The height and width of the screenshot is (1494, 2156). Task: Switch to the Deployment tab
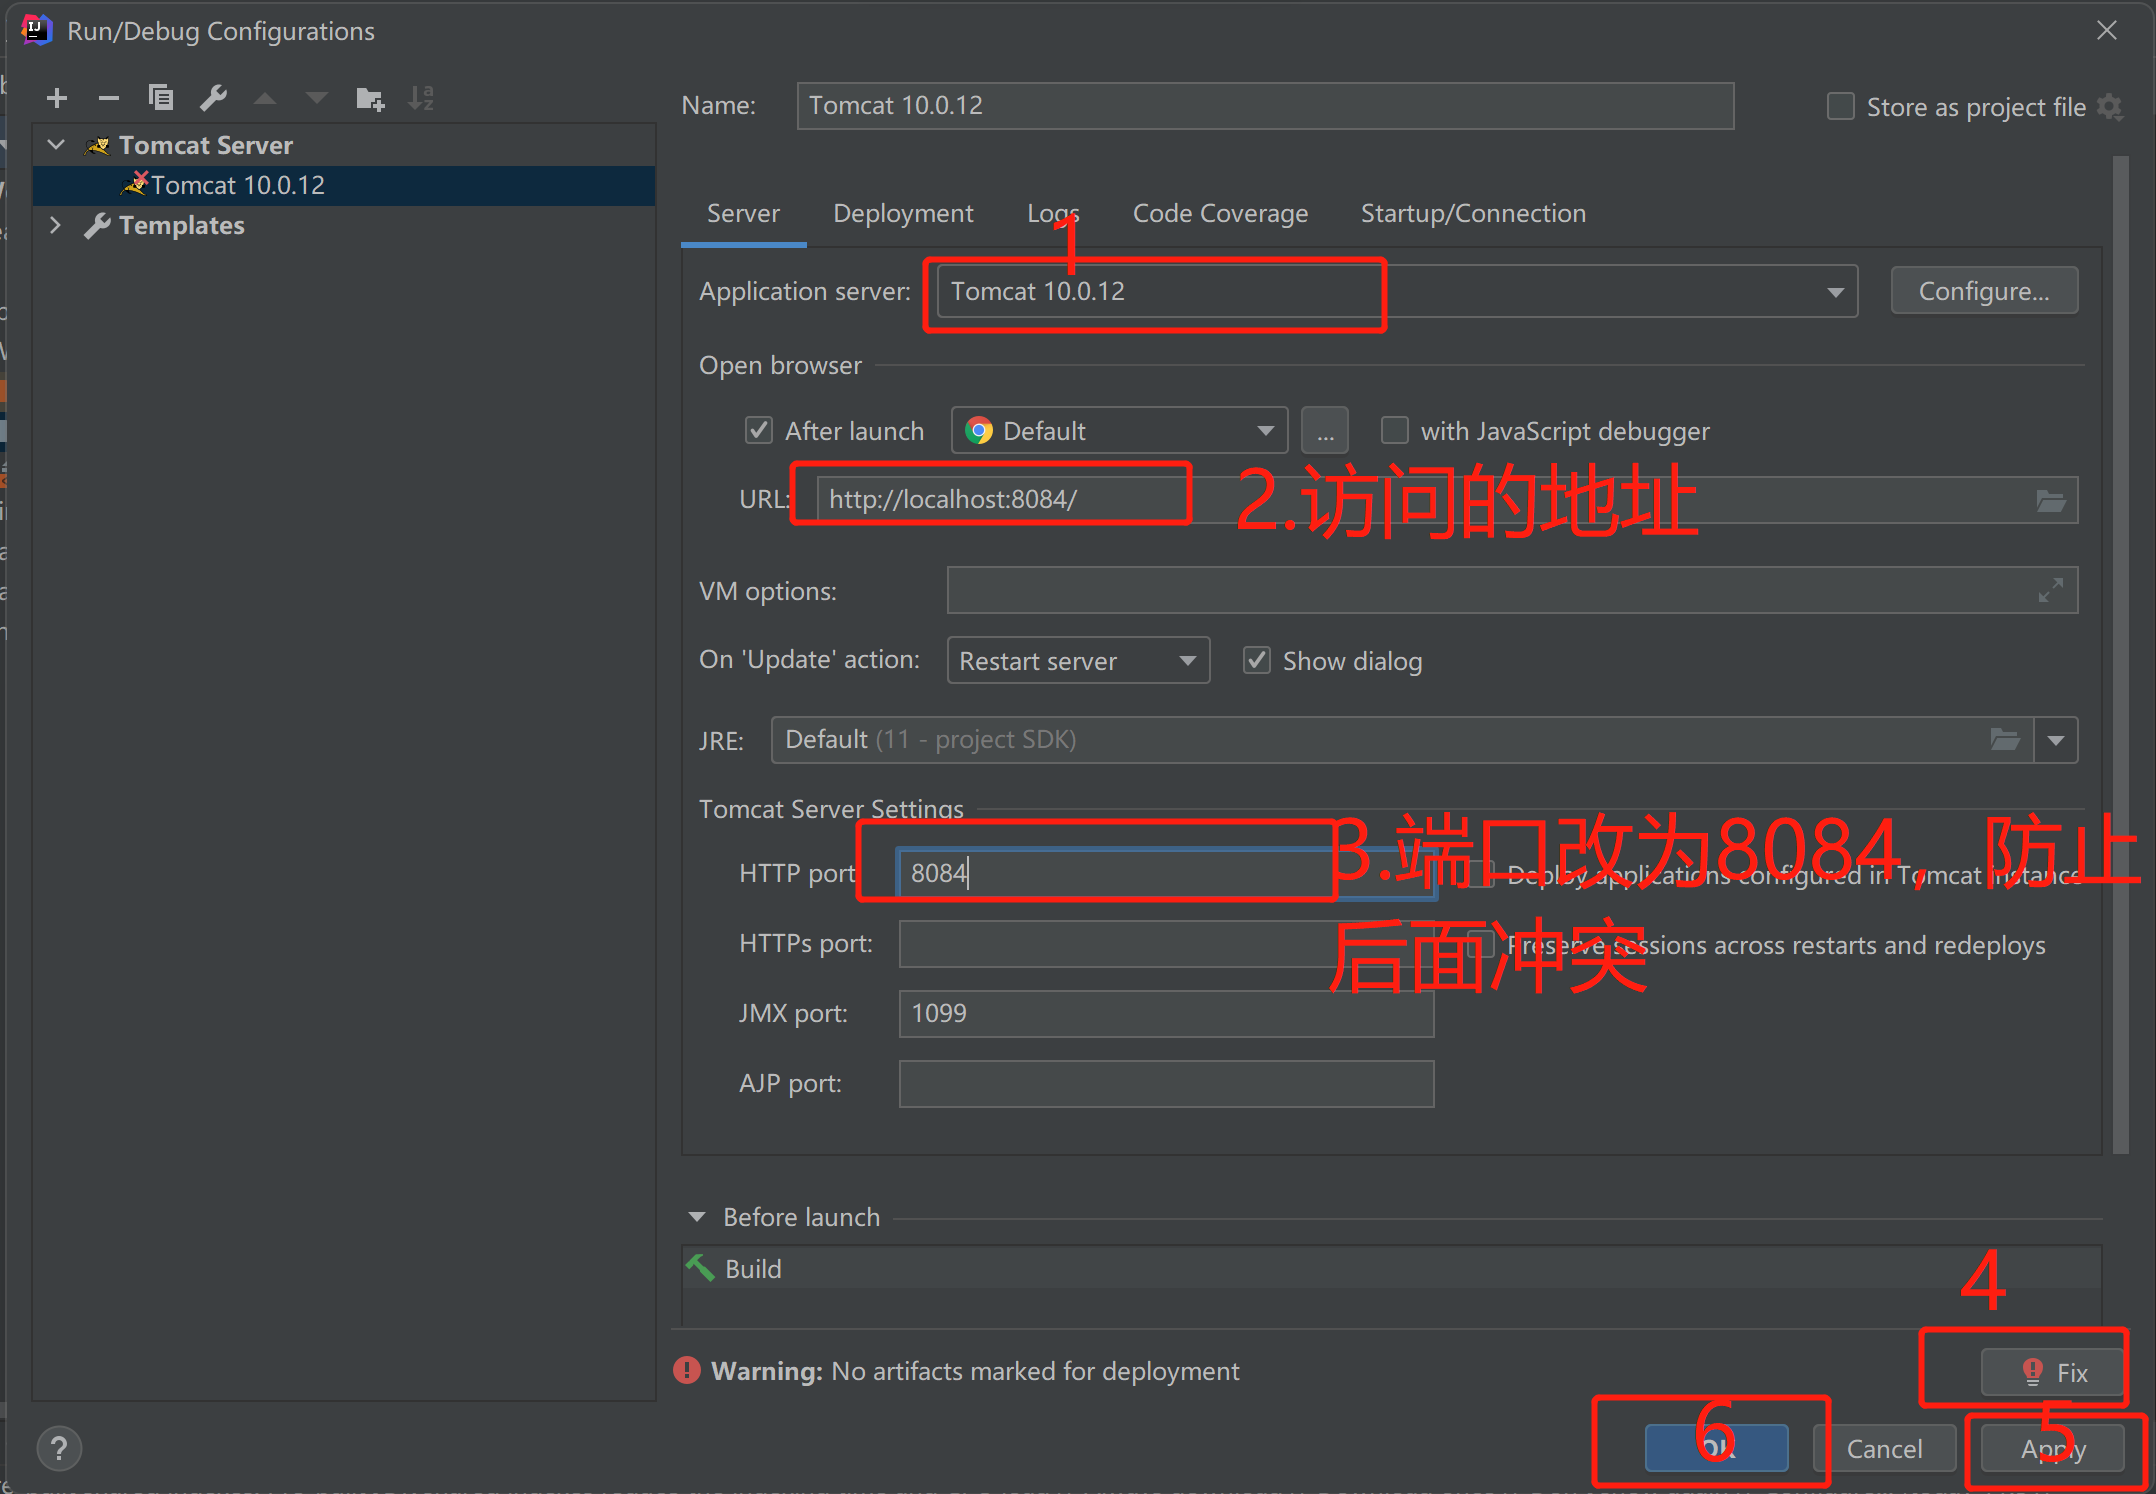point(903,214)
